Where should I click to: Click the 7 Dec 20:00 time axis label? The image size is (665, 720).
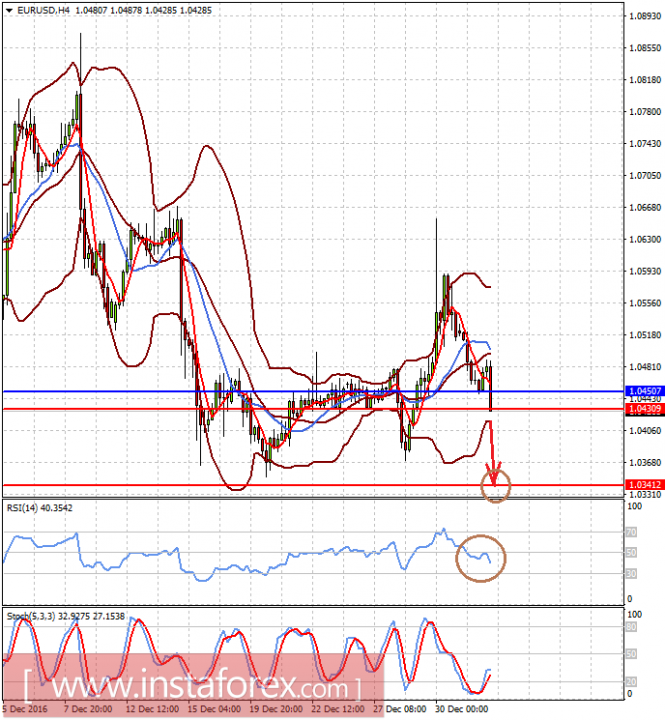(88, 709)
